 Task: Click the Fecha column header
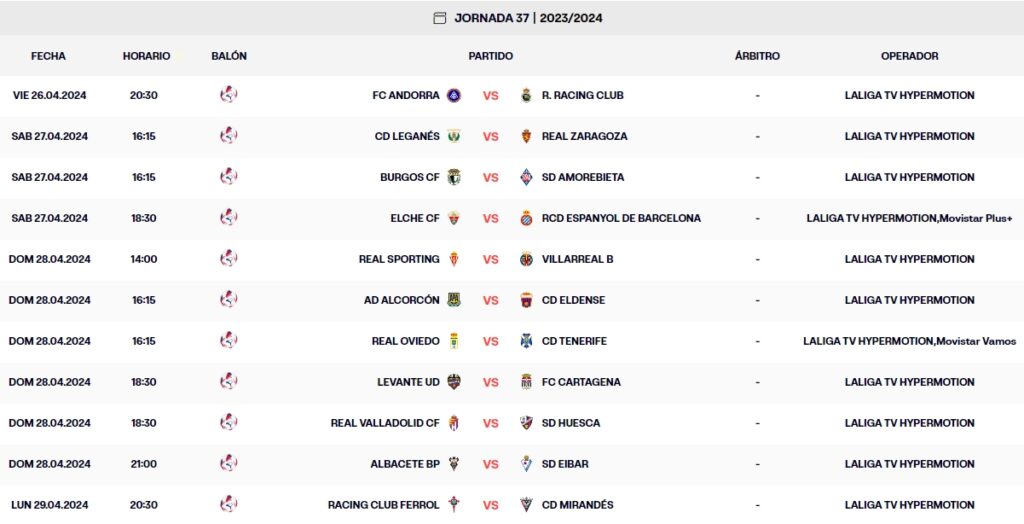point(48,56)
